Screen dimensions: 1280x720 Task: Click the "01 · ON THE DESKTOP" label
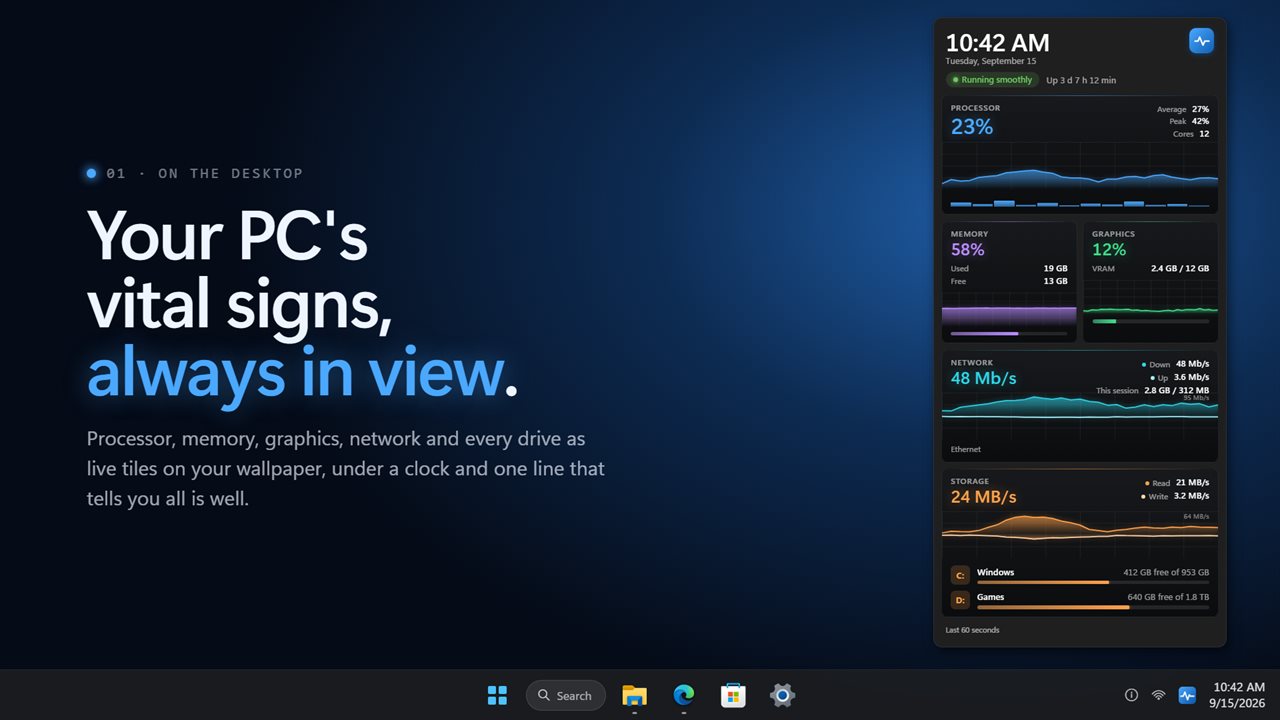click(204, 174)
